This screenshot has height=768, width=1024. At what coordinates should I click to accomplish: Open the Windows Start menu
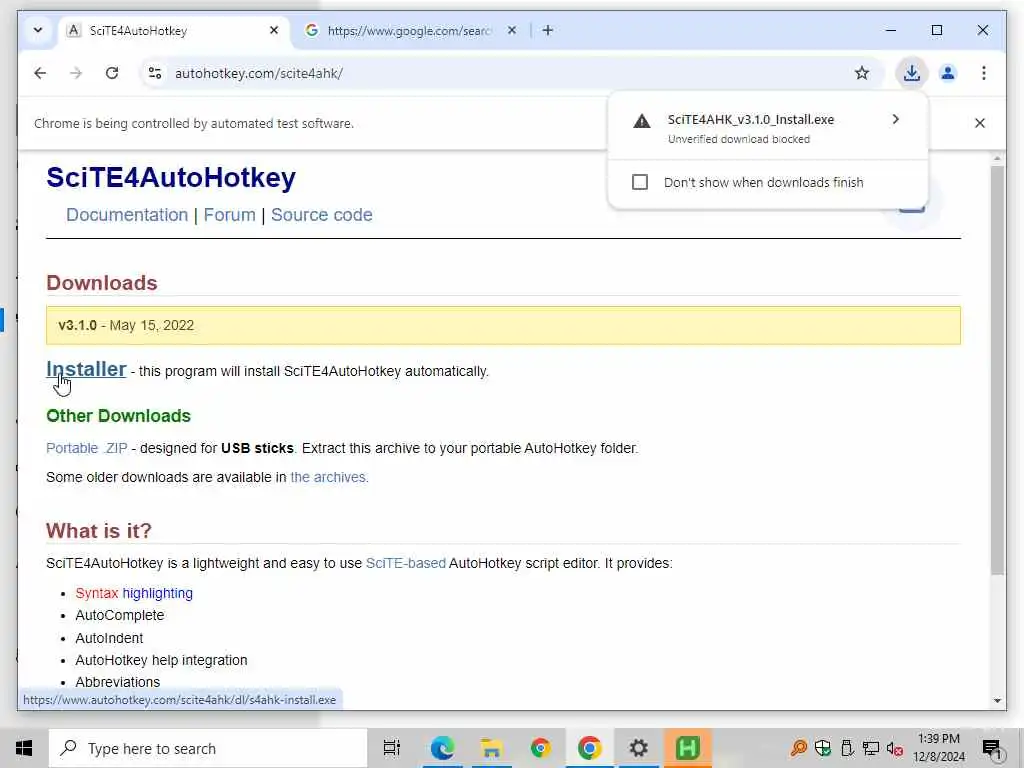pos(24,748)
